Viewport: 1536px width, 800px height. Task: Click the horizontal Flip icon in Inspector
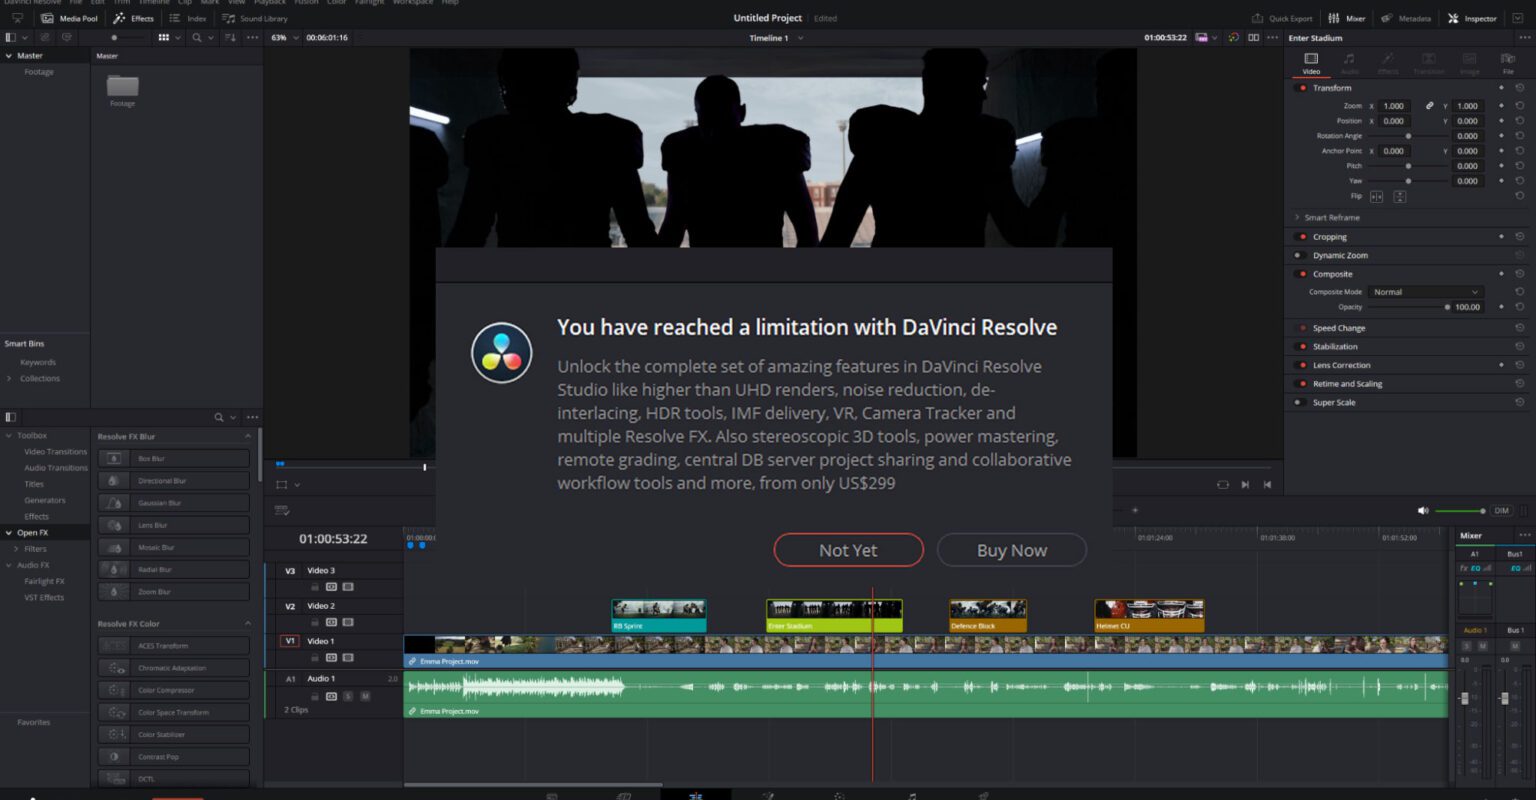(1376, 197)
